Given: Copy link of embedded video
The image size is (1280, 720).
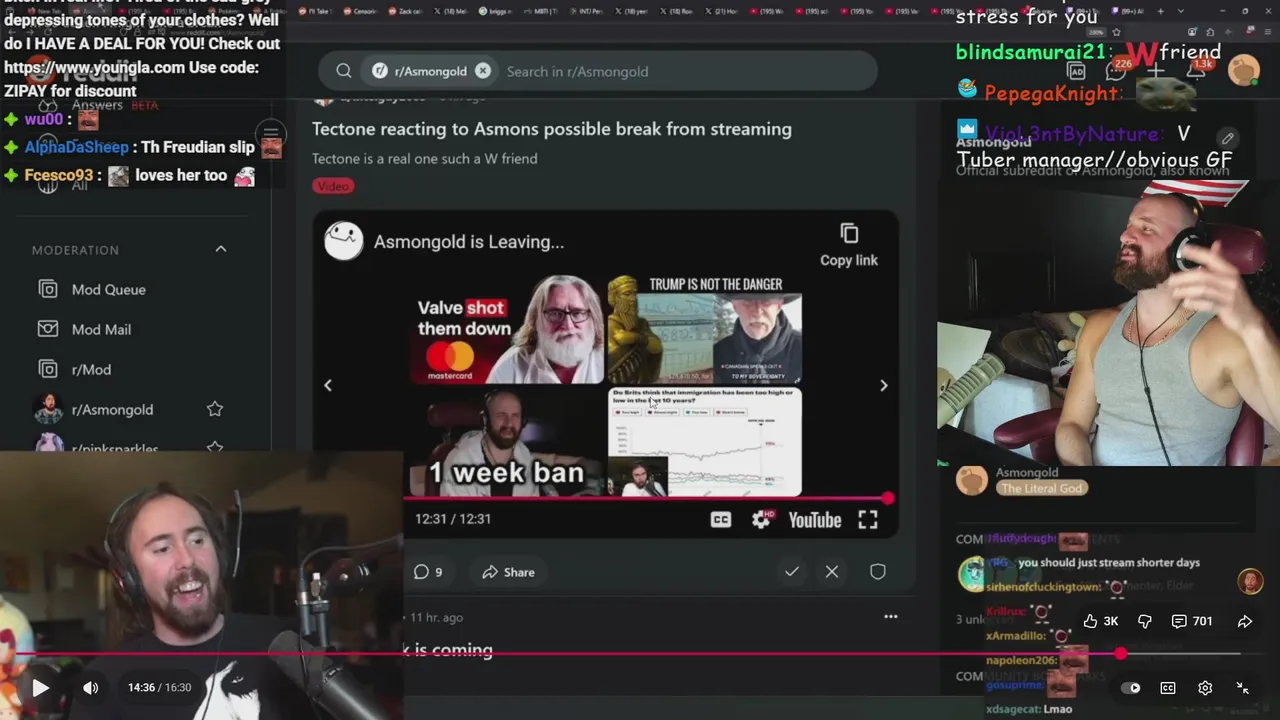Looking at the screenshot, I should pos(849,245).
